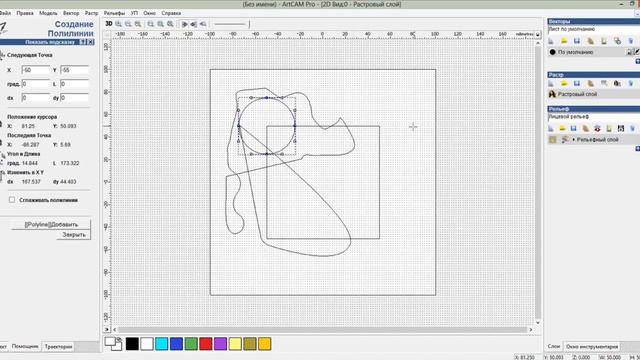640x360 pixels.
Task: Open the Модель menu
Action: coord(48,13)
